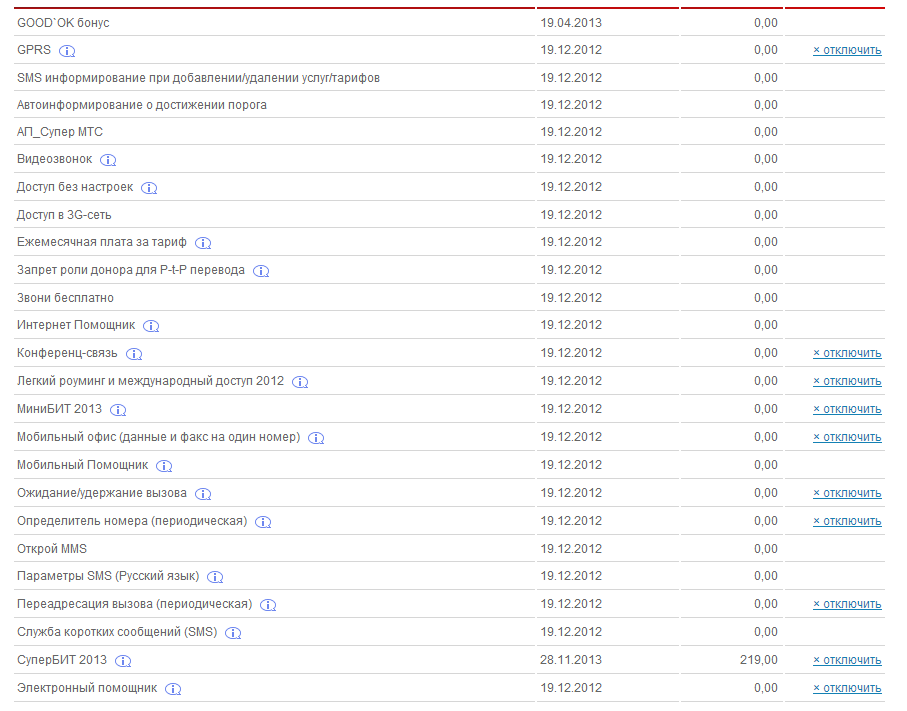907x711 pixels.
Task: Open info icon beside Конференц-связь
Action: pyautogui.click(x=134, y=353)
